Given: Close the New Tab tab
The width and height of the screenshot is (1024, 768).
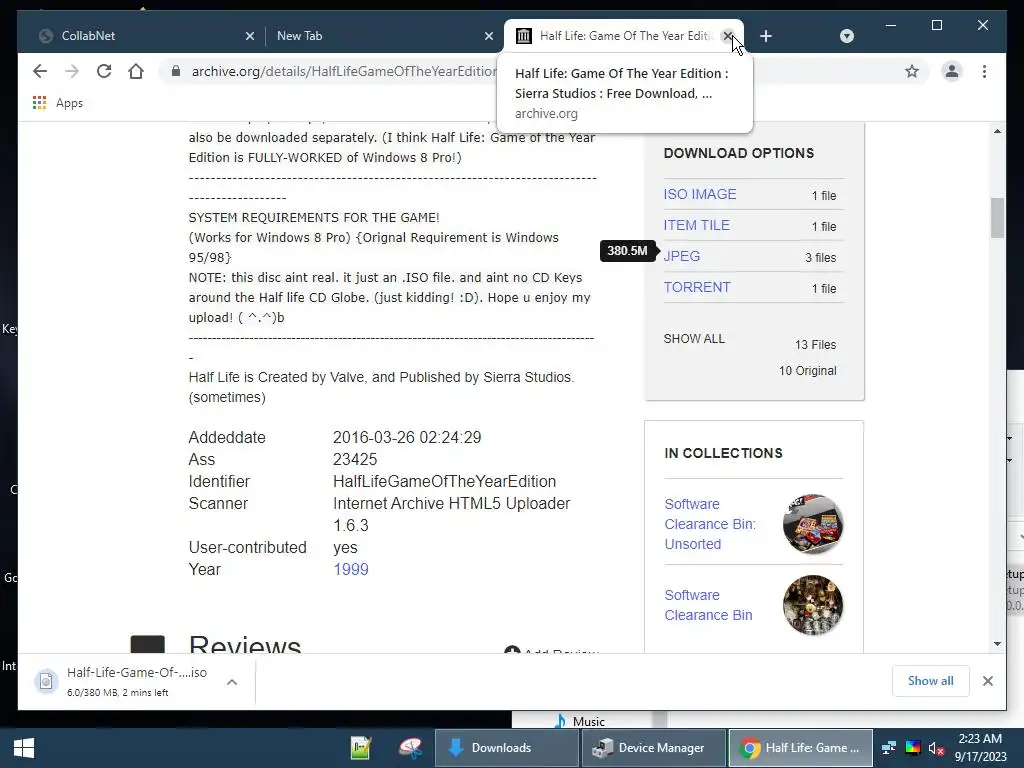Looking at the screenshot, I should [488, 36].
